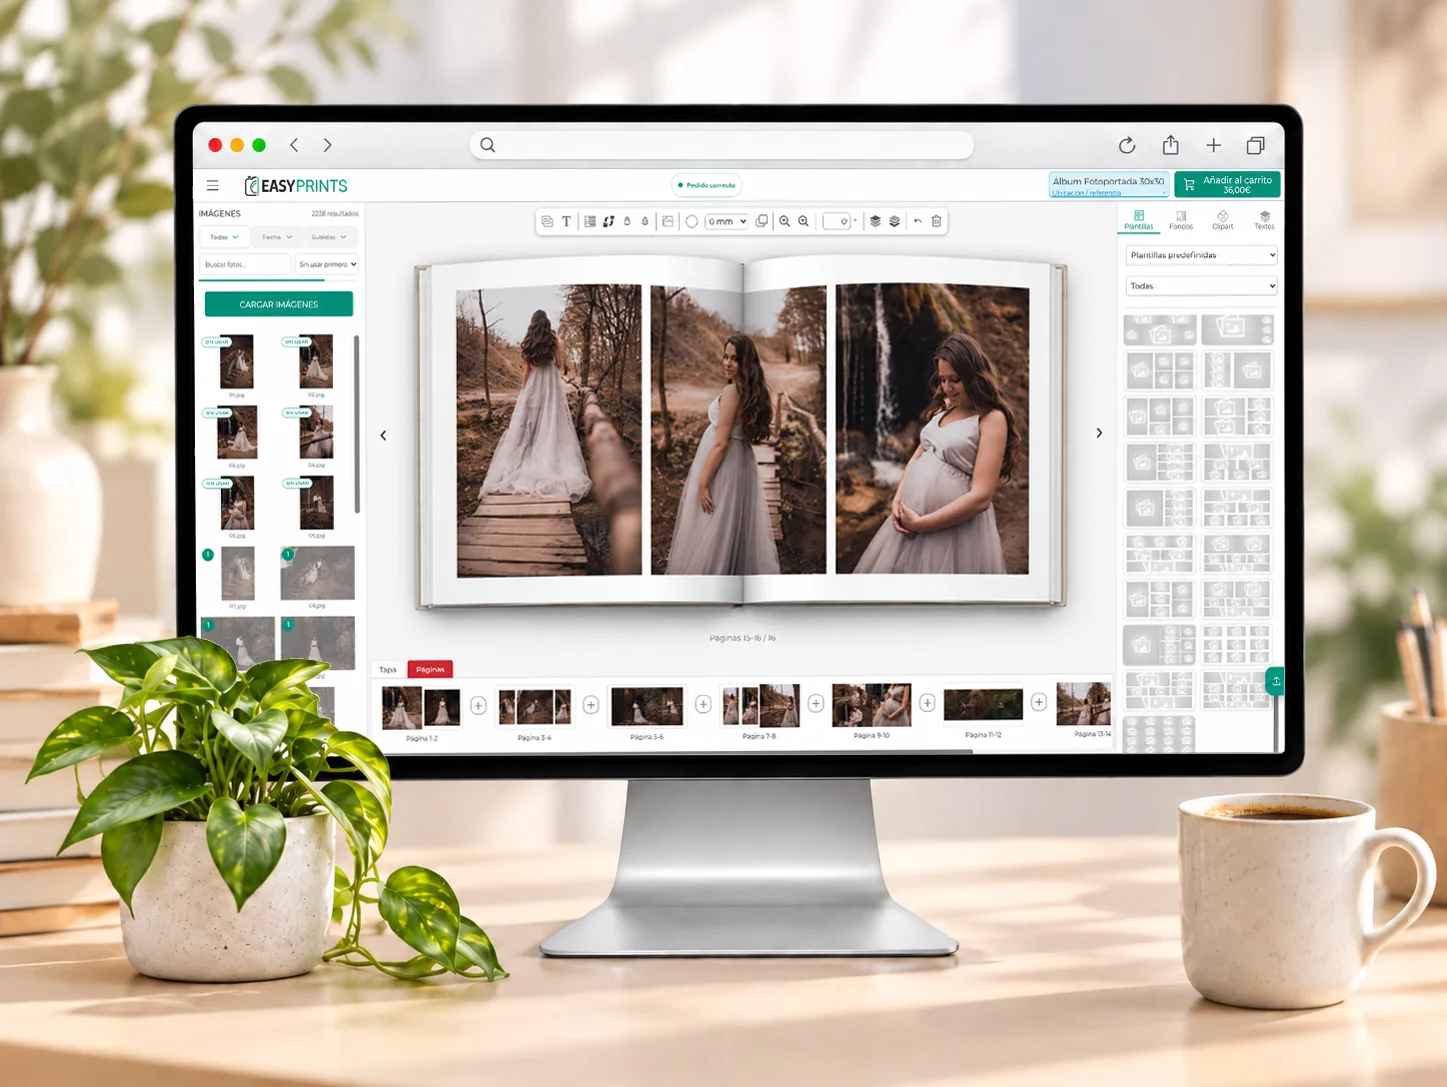Open a new browser tab with plus icon

point(1213,145)
